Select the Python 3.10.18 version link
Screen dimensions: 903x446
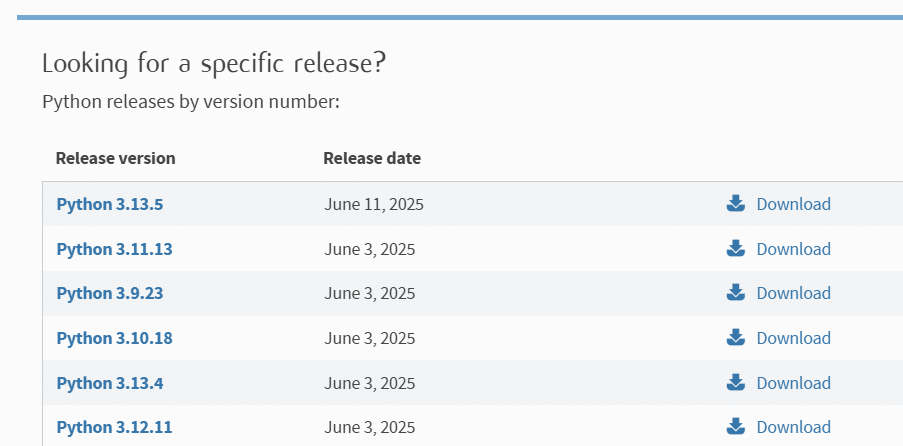pos(114,338)
